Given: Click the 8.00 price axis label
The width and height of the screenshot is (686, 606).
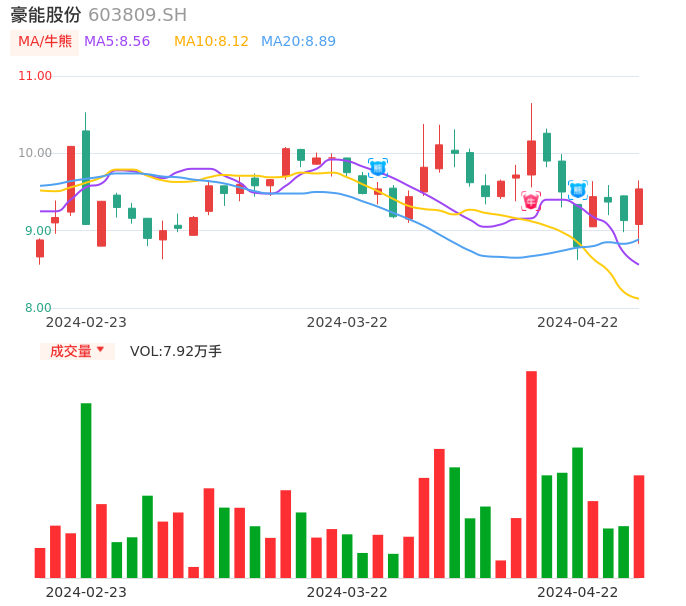Looking at the screenshot, I should pyautogui.click(x=39, y=308).
